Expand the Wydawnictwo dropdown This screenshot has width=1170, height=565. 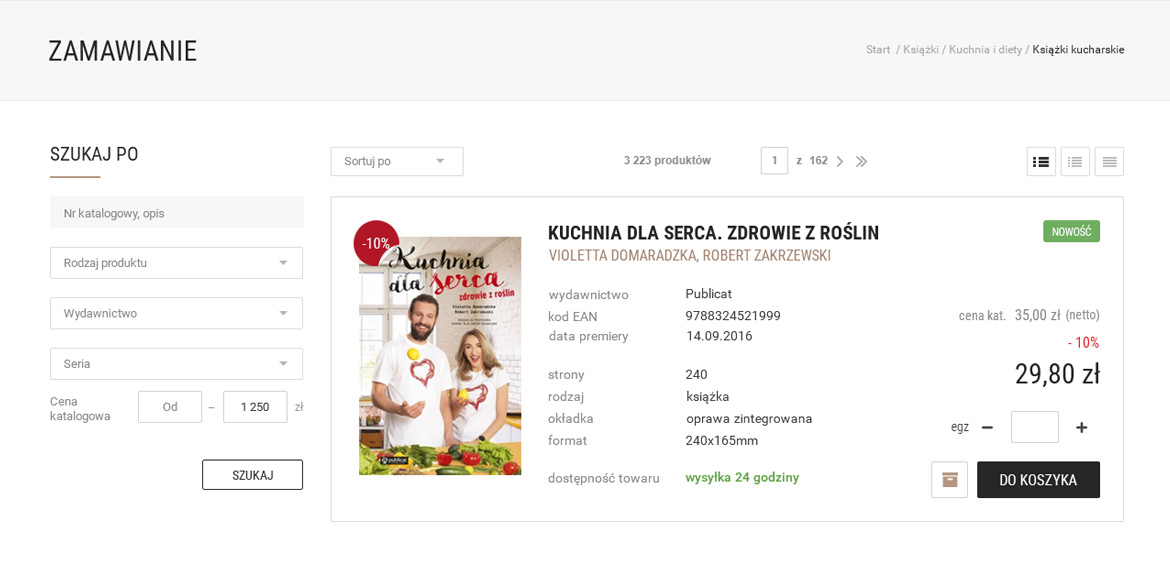[176, 313]
